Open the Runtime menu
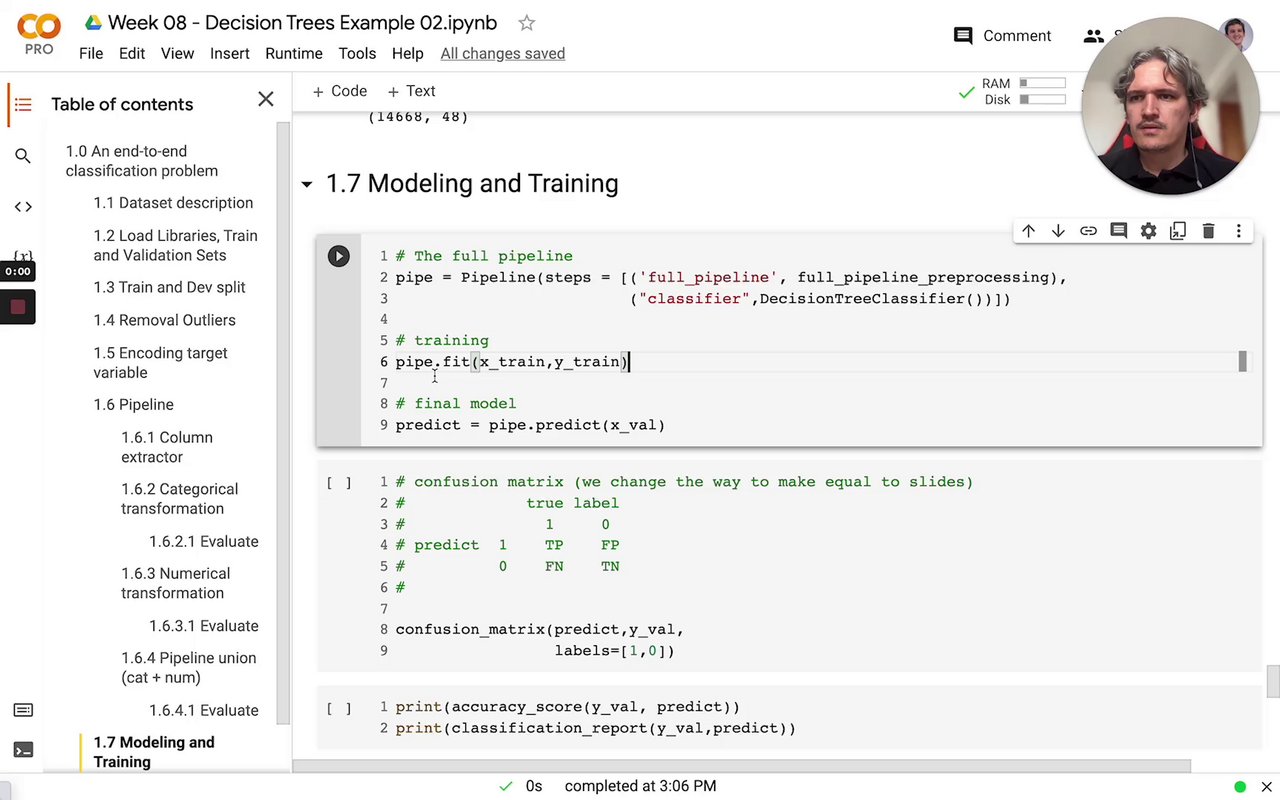Image resolution: width=1280 pixels, height=800 pixels. 293,53
